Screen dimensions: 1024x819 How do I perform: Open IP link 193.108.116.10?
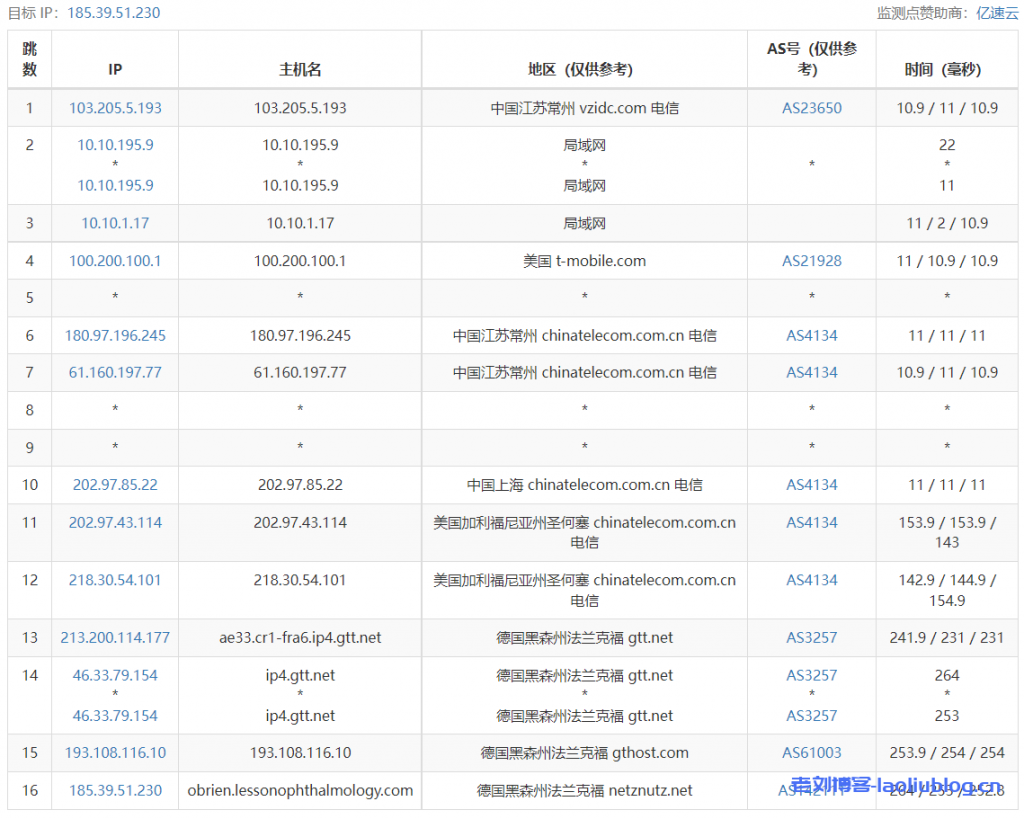tap(115, 753)
